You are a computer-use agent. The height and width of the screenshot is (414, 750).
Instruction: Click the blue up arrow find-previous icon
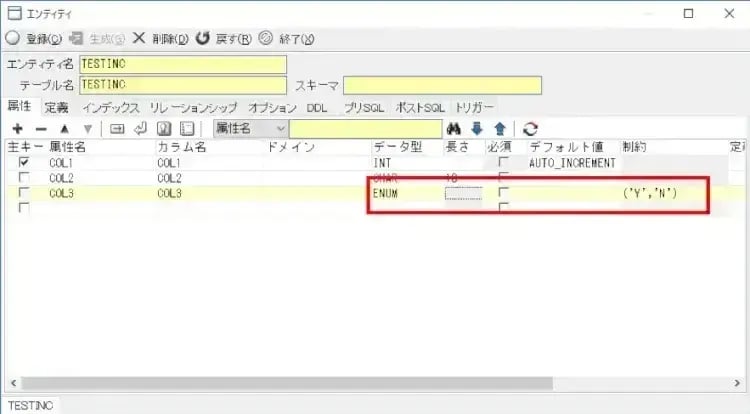(499, 129)
